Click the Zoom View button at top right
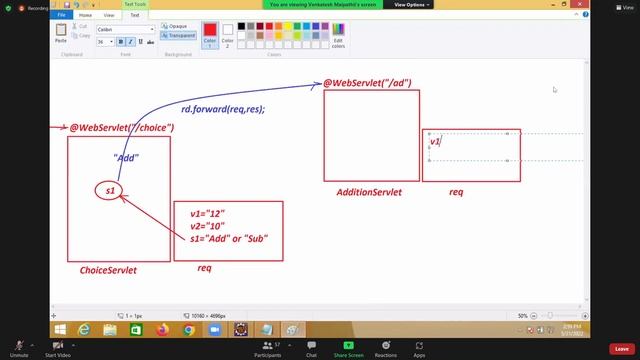 [625, 7]
